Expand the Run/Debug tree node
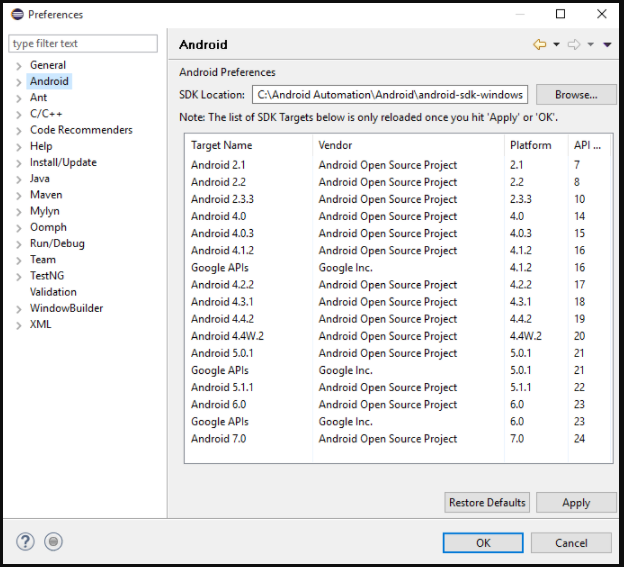The image size is (624, 567). 19,244
